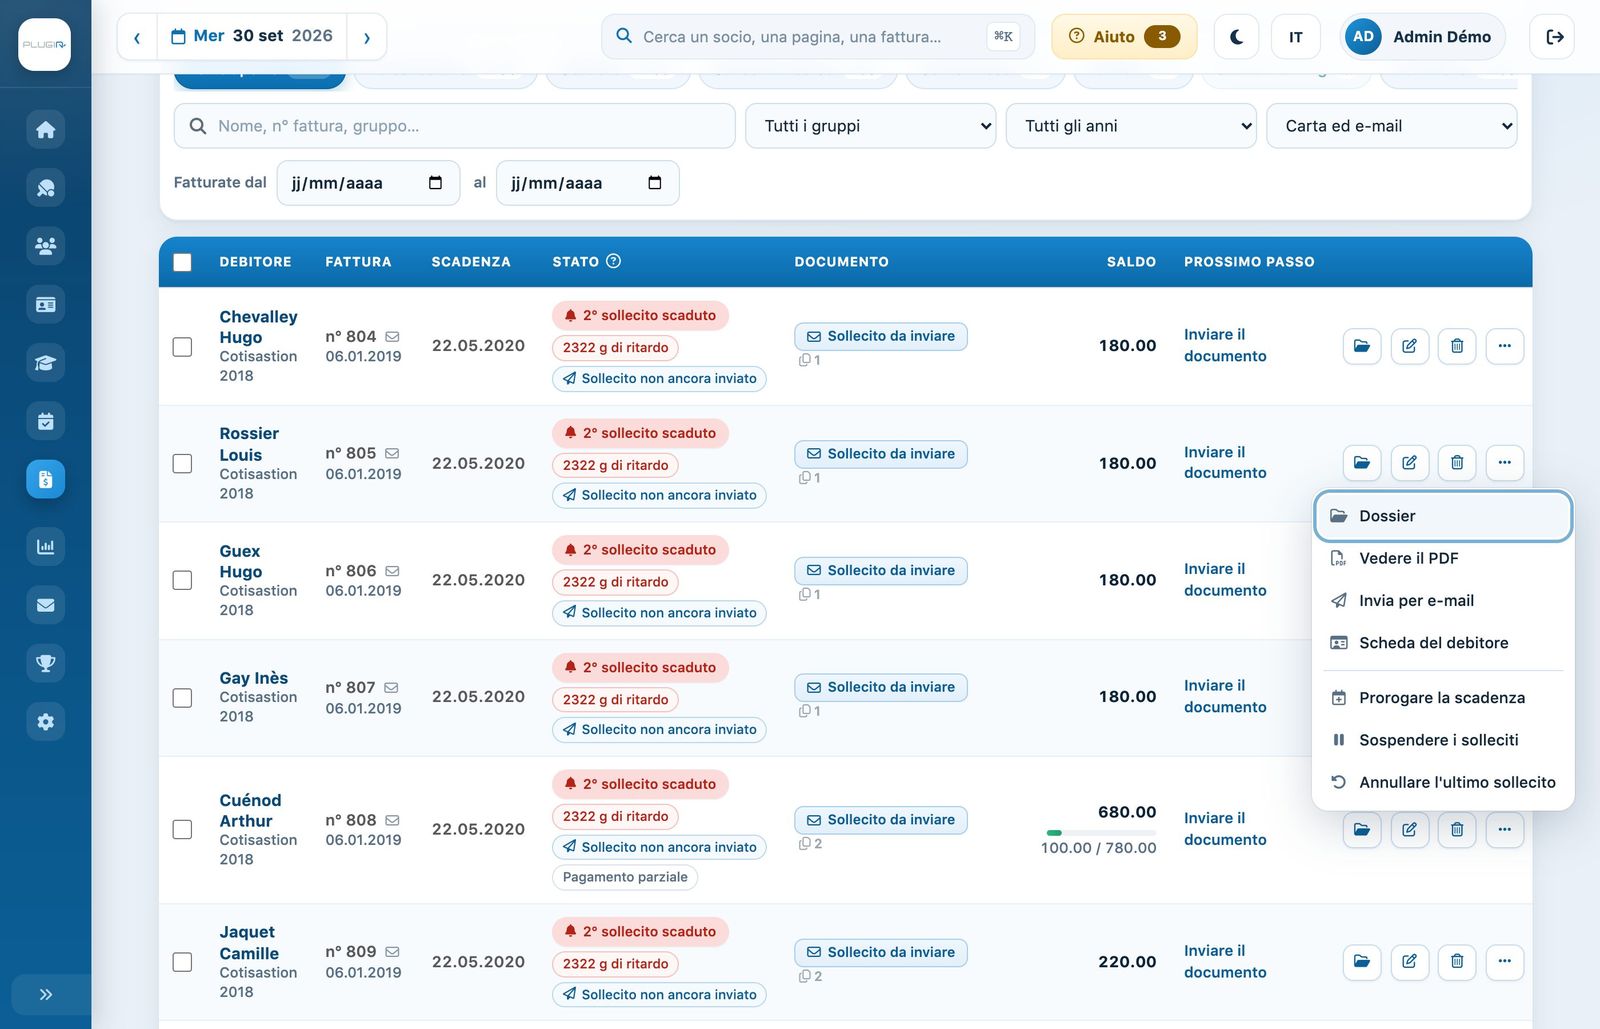This screenshot has width=1600, height=1029.
Task: Check the box for Guex Hugo's invoice
Action: 182,580
